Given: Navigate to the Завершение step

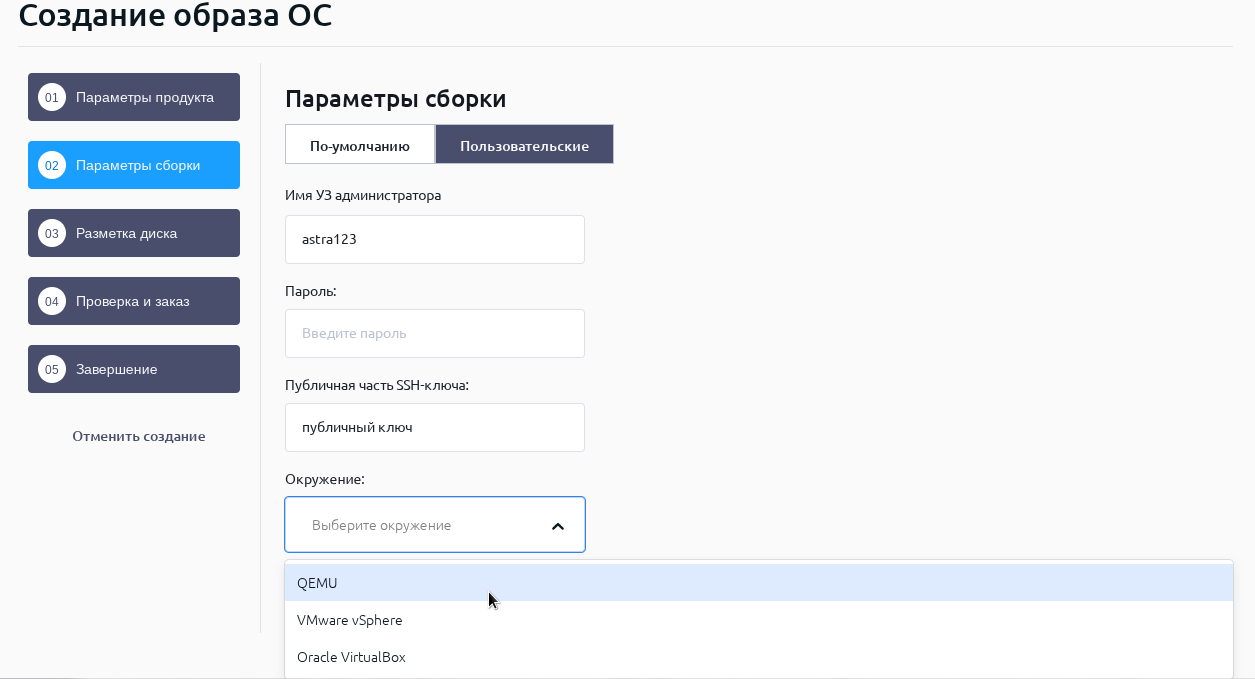Looking at the screenshot, I should 117,369.
